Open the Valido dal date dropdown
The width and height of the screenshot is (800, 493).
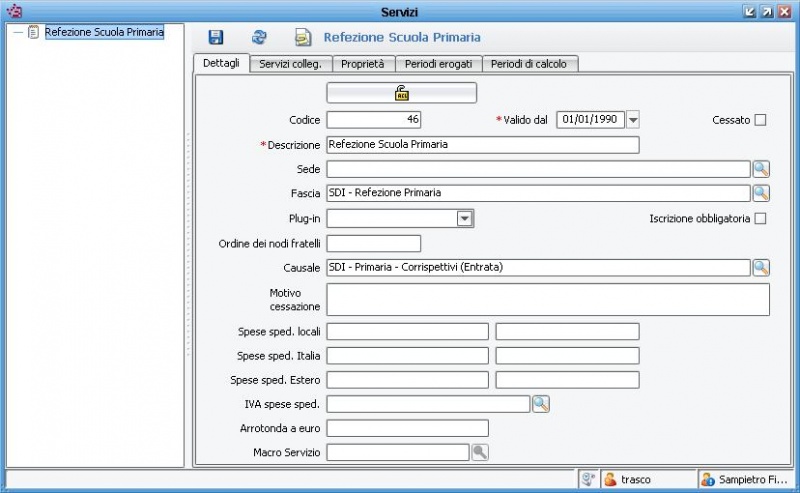click(x=632, y=120)
